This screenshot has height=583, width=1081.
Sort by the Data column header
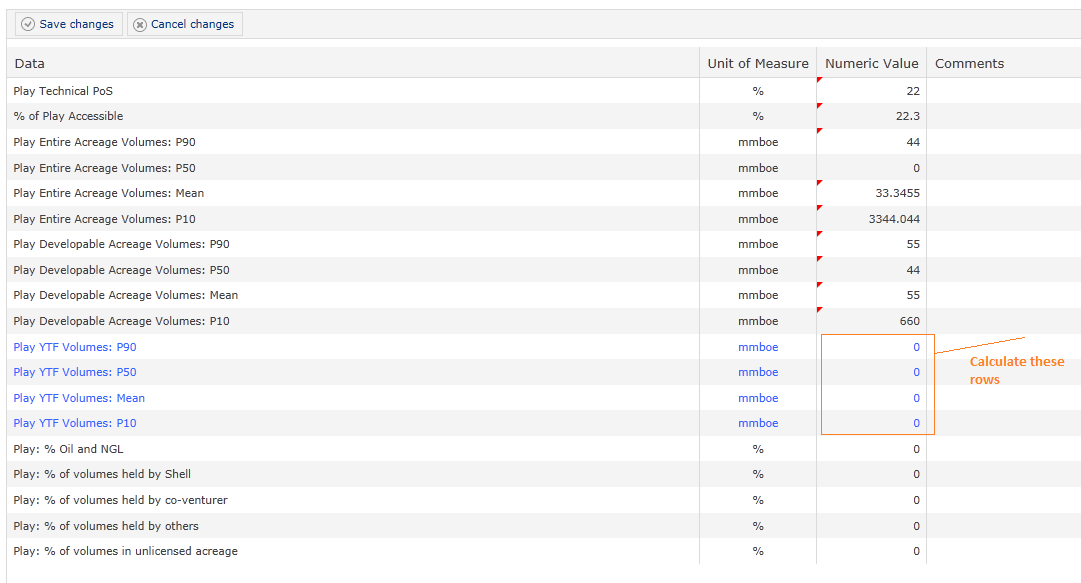pyautogui.click(x=30, y=63)
